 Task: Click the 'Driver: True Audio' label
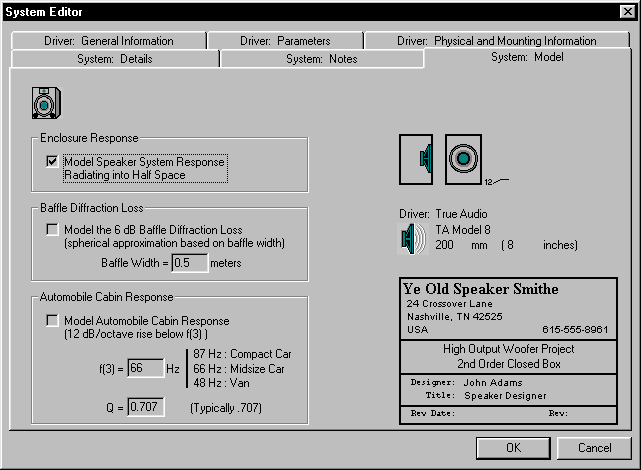(x=443, y=214)
